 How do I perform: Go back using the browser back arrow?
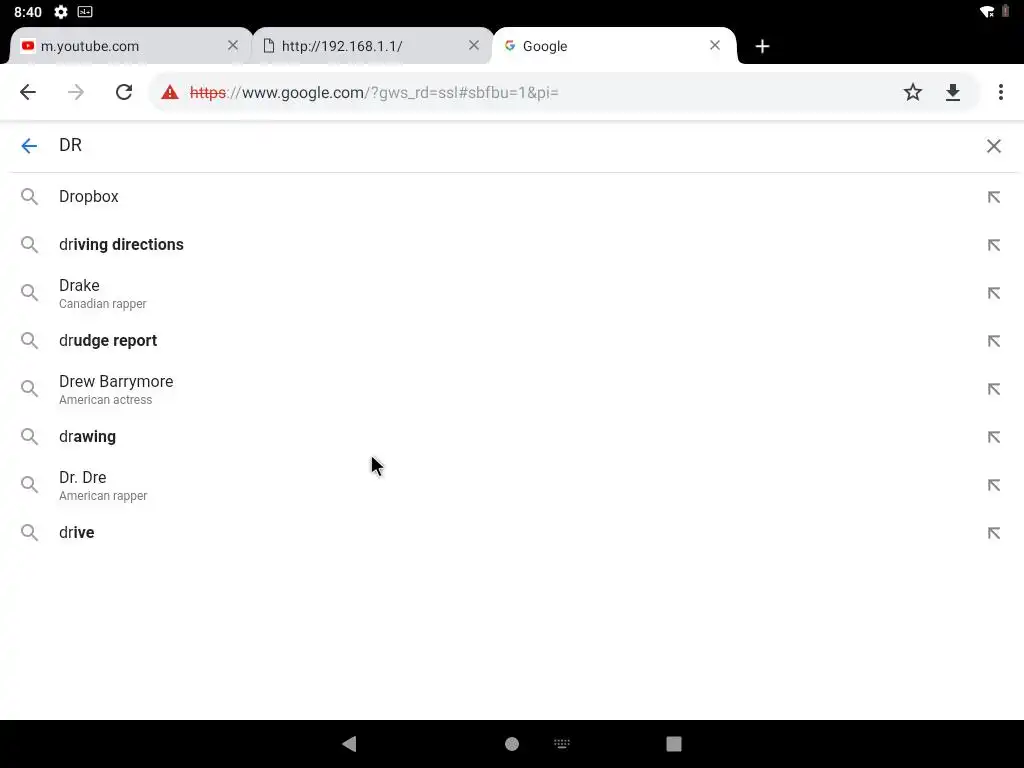coord(28,92)
